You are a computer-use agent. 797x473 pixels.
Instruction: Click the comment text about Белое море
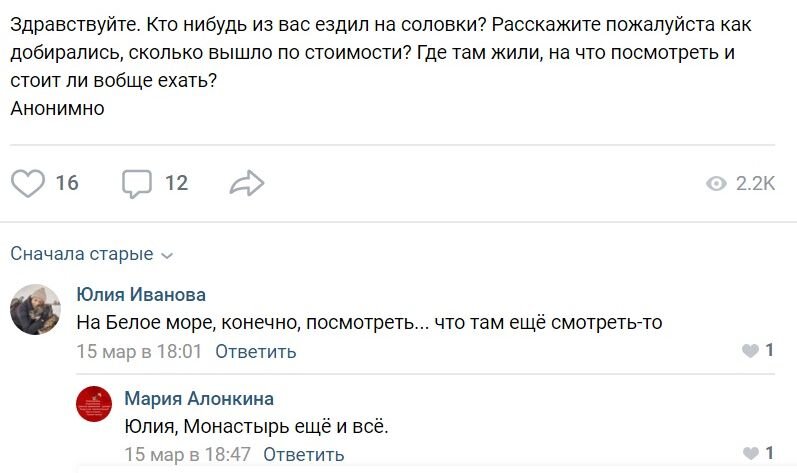(370, 322)
